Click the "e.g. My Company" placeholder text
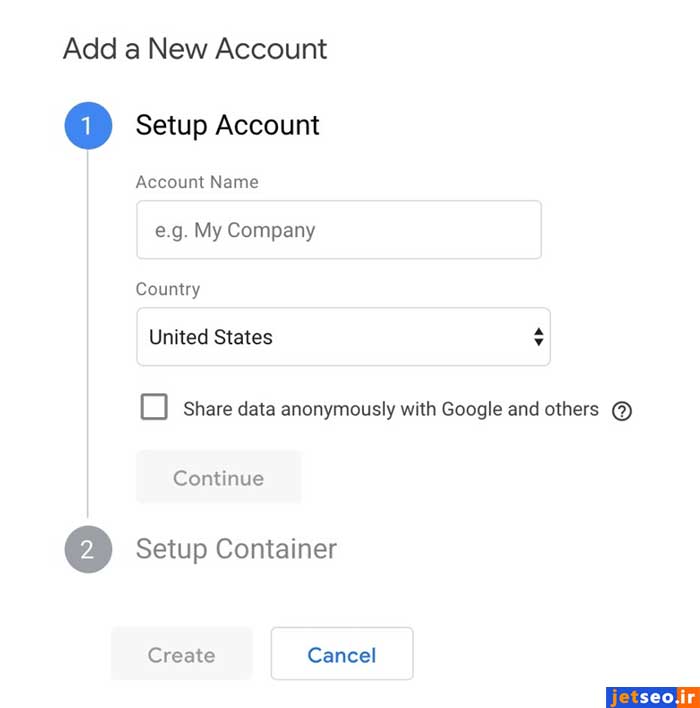Viewport: 700px width, 708px height. coord(235,230)
